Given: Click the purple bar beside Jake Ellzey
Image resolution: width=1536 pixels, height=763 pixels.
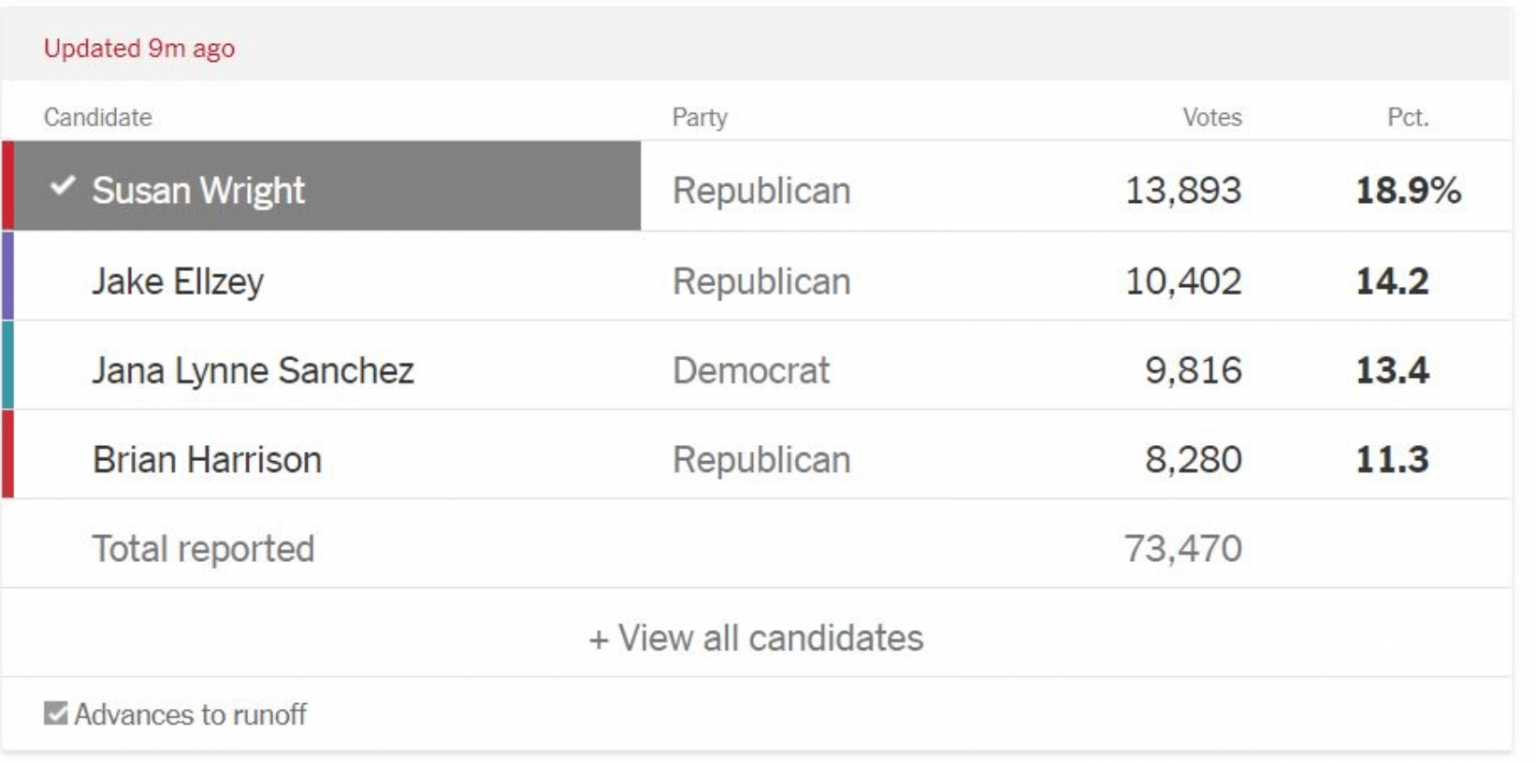Looking at the screenshot, I should 8,276.
